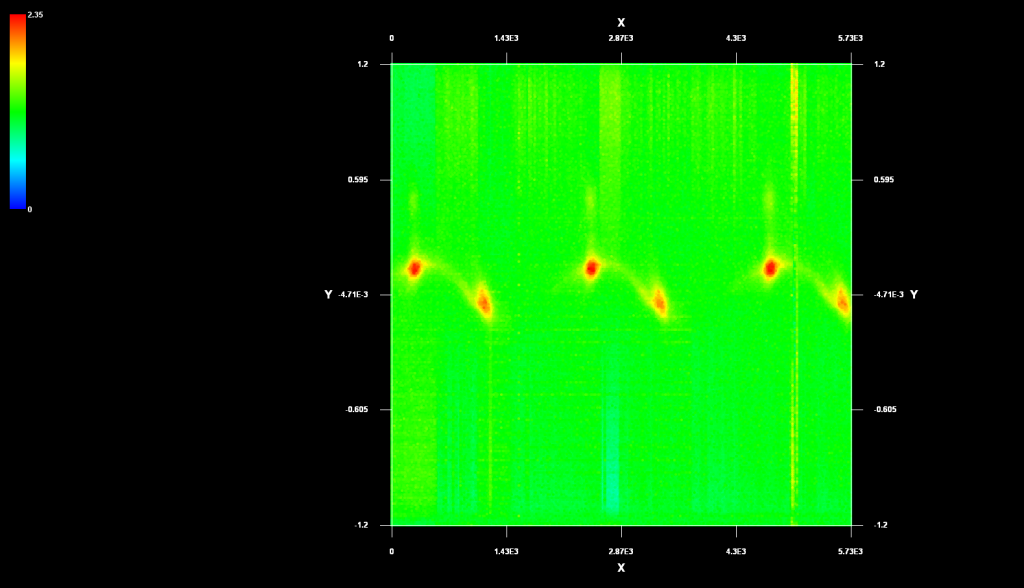The width and height of the screenshot is (1024, 588).
Task: Click the 0 tick label on top axis
Action: pyautogui.click(x=391, y=38)
